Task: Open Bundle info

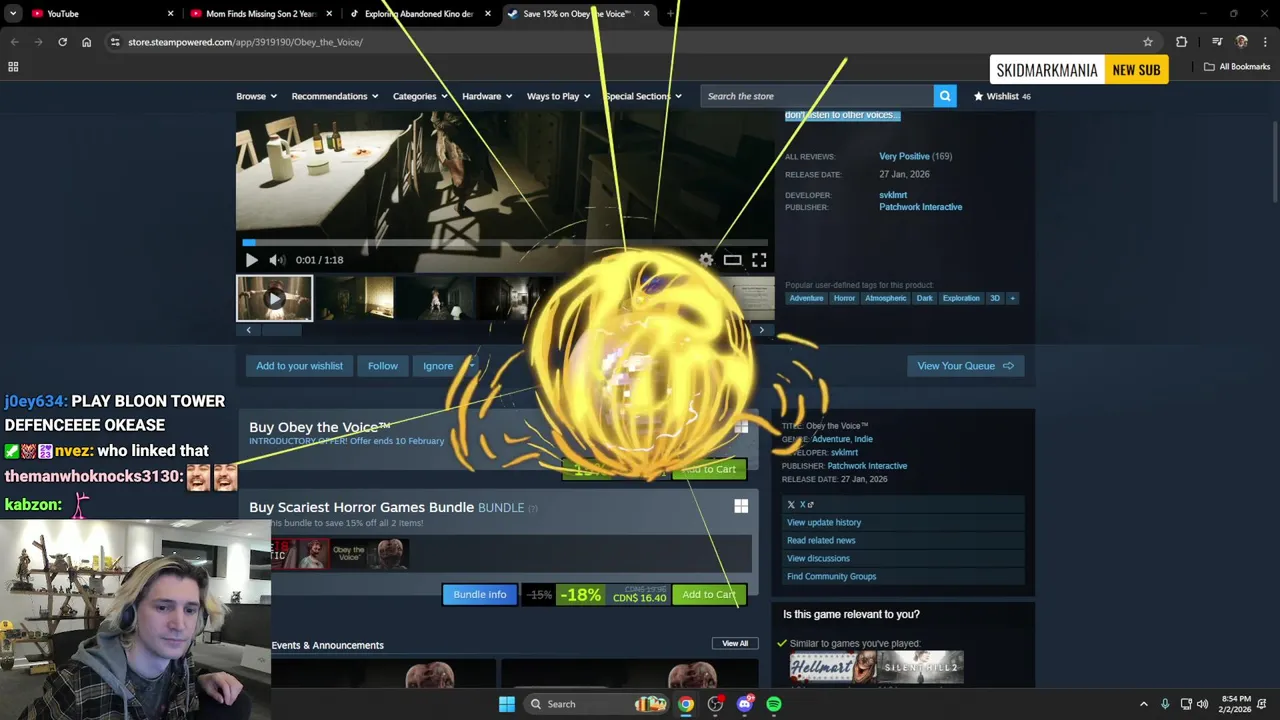Action: pyautogui.click(x=480, y=595)
